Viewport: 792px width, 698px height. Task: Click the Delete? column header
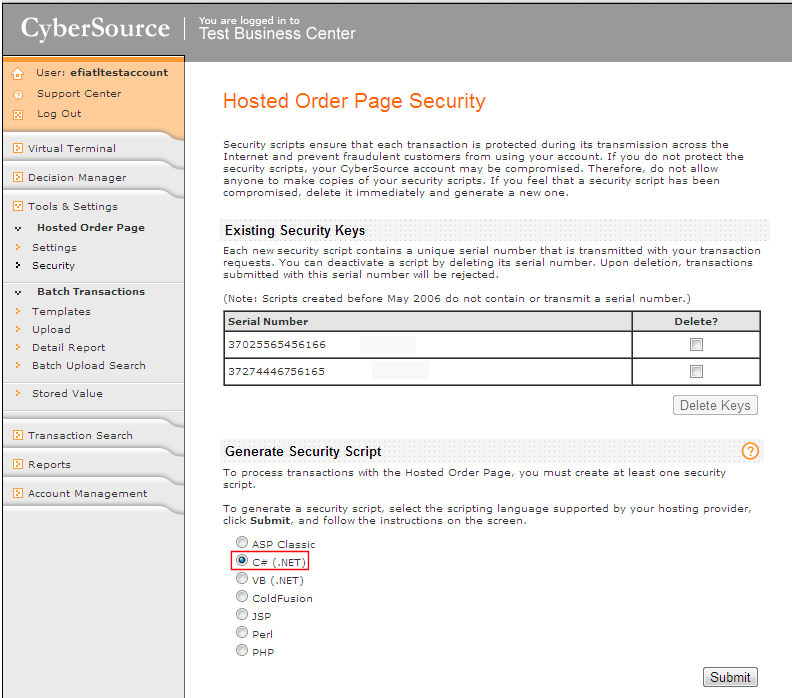(696, 321)
